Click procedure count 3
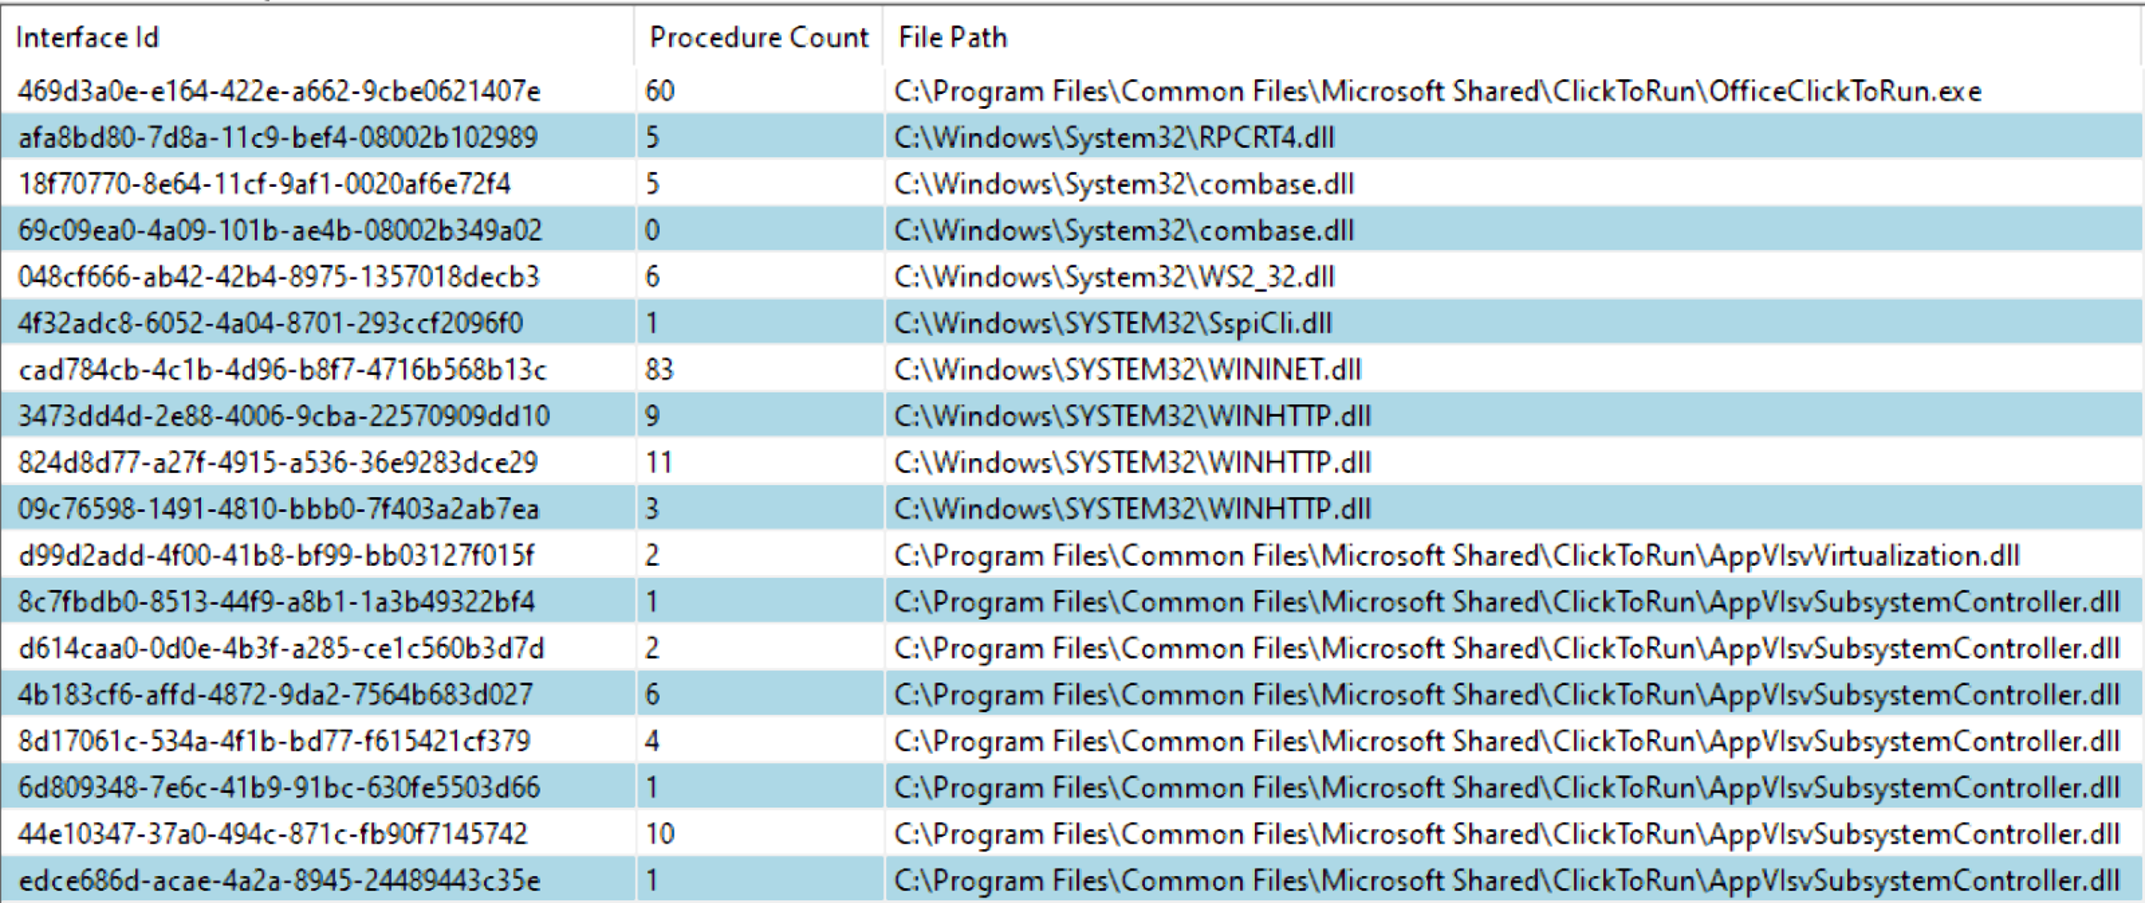The height and width of the screenshot is (907, 2145). coord(652,509)
